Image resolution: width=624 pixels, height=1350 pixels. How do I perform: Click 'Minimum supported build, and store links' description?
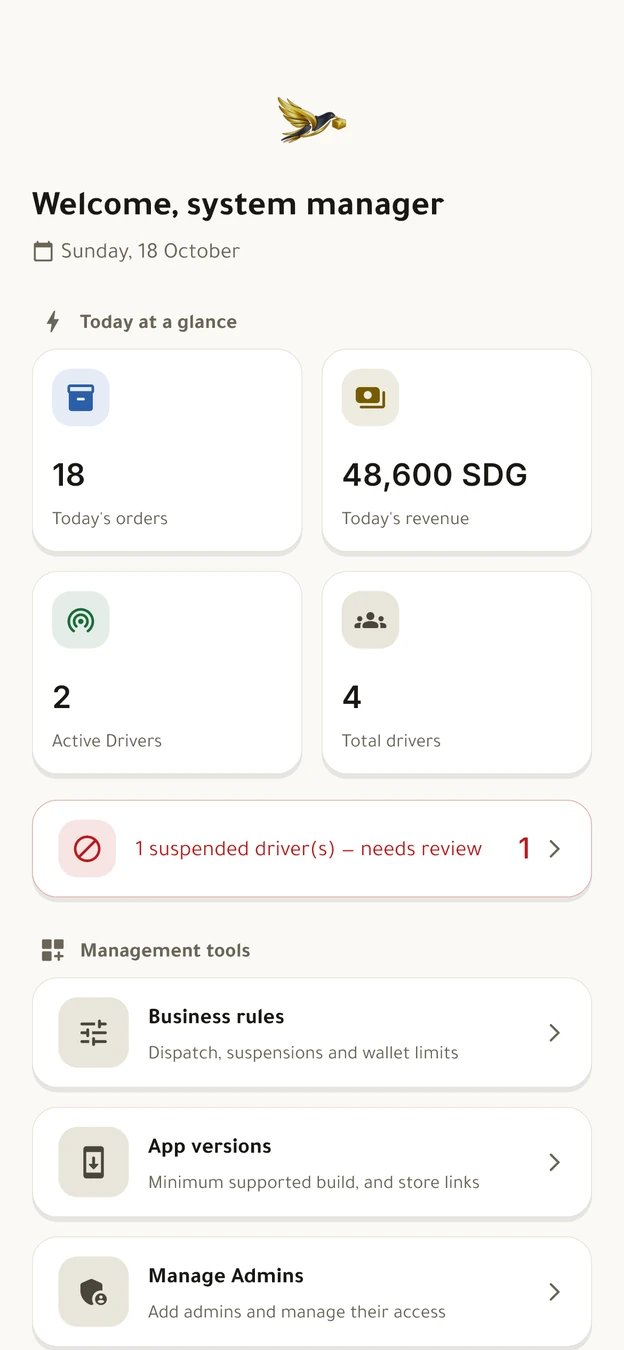tap(314, 1183)
